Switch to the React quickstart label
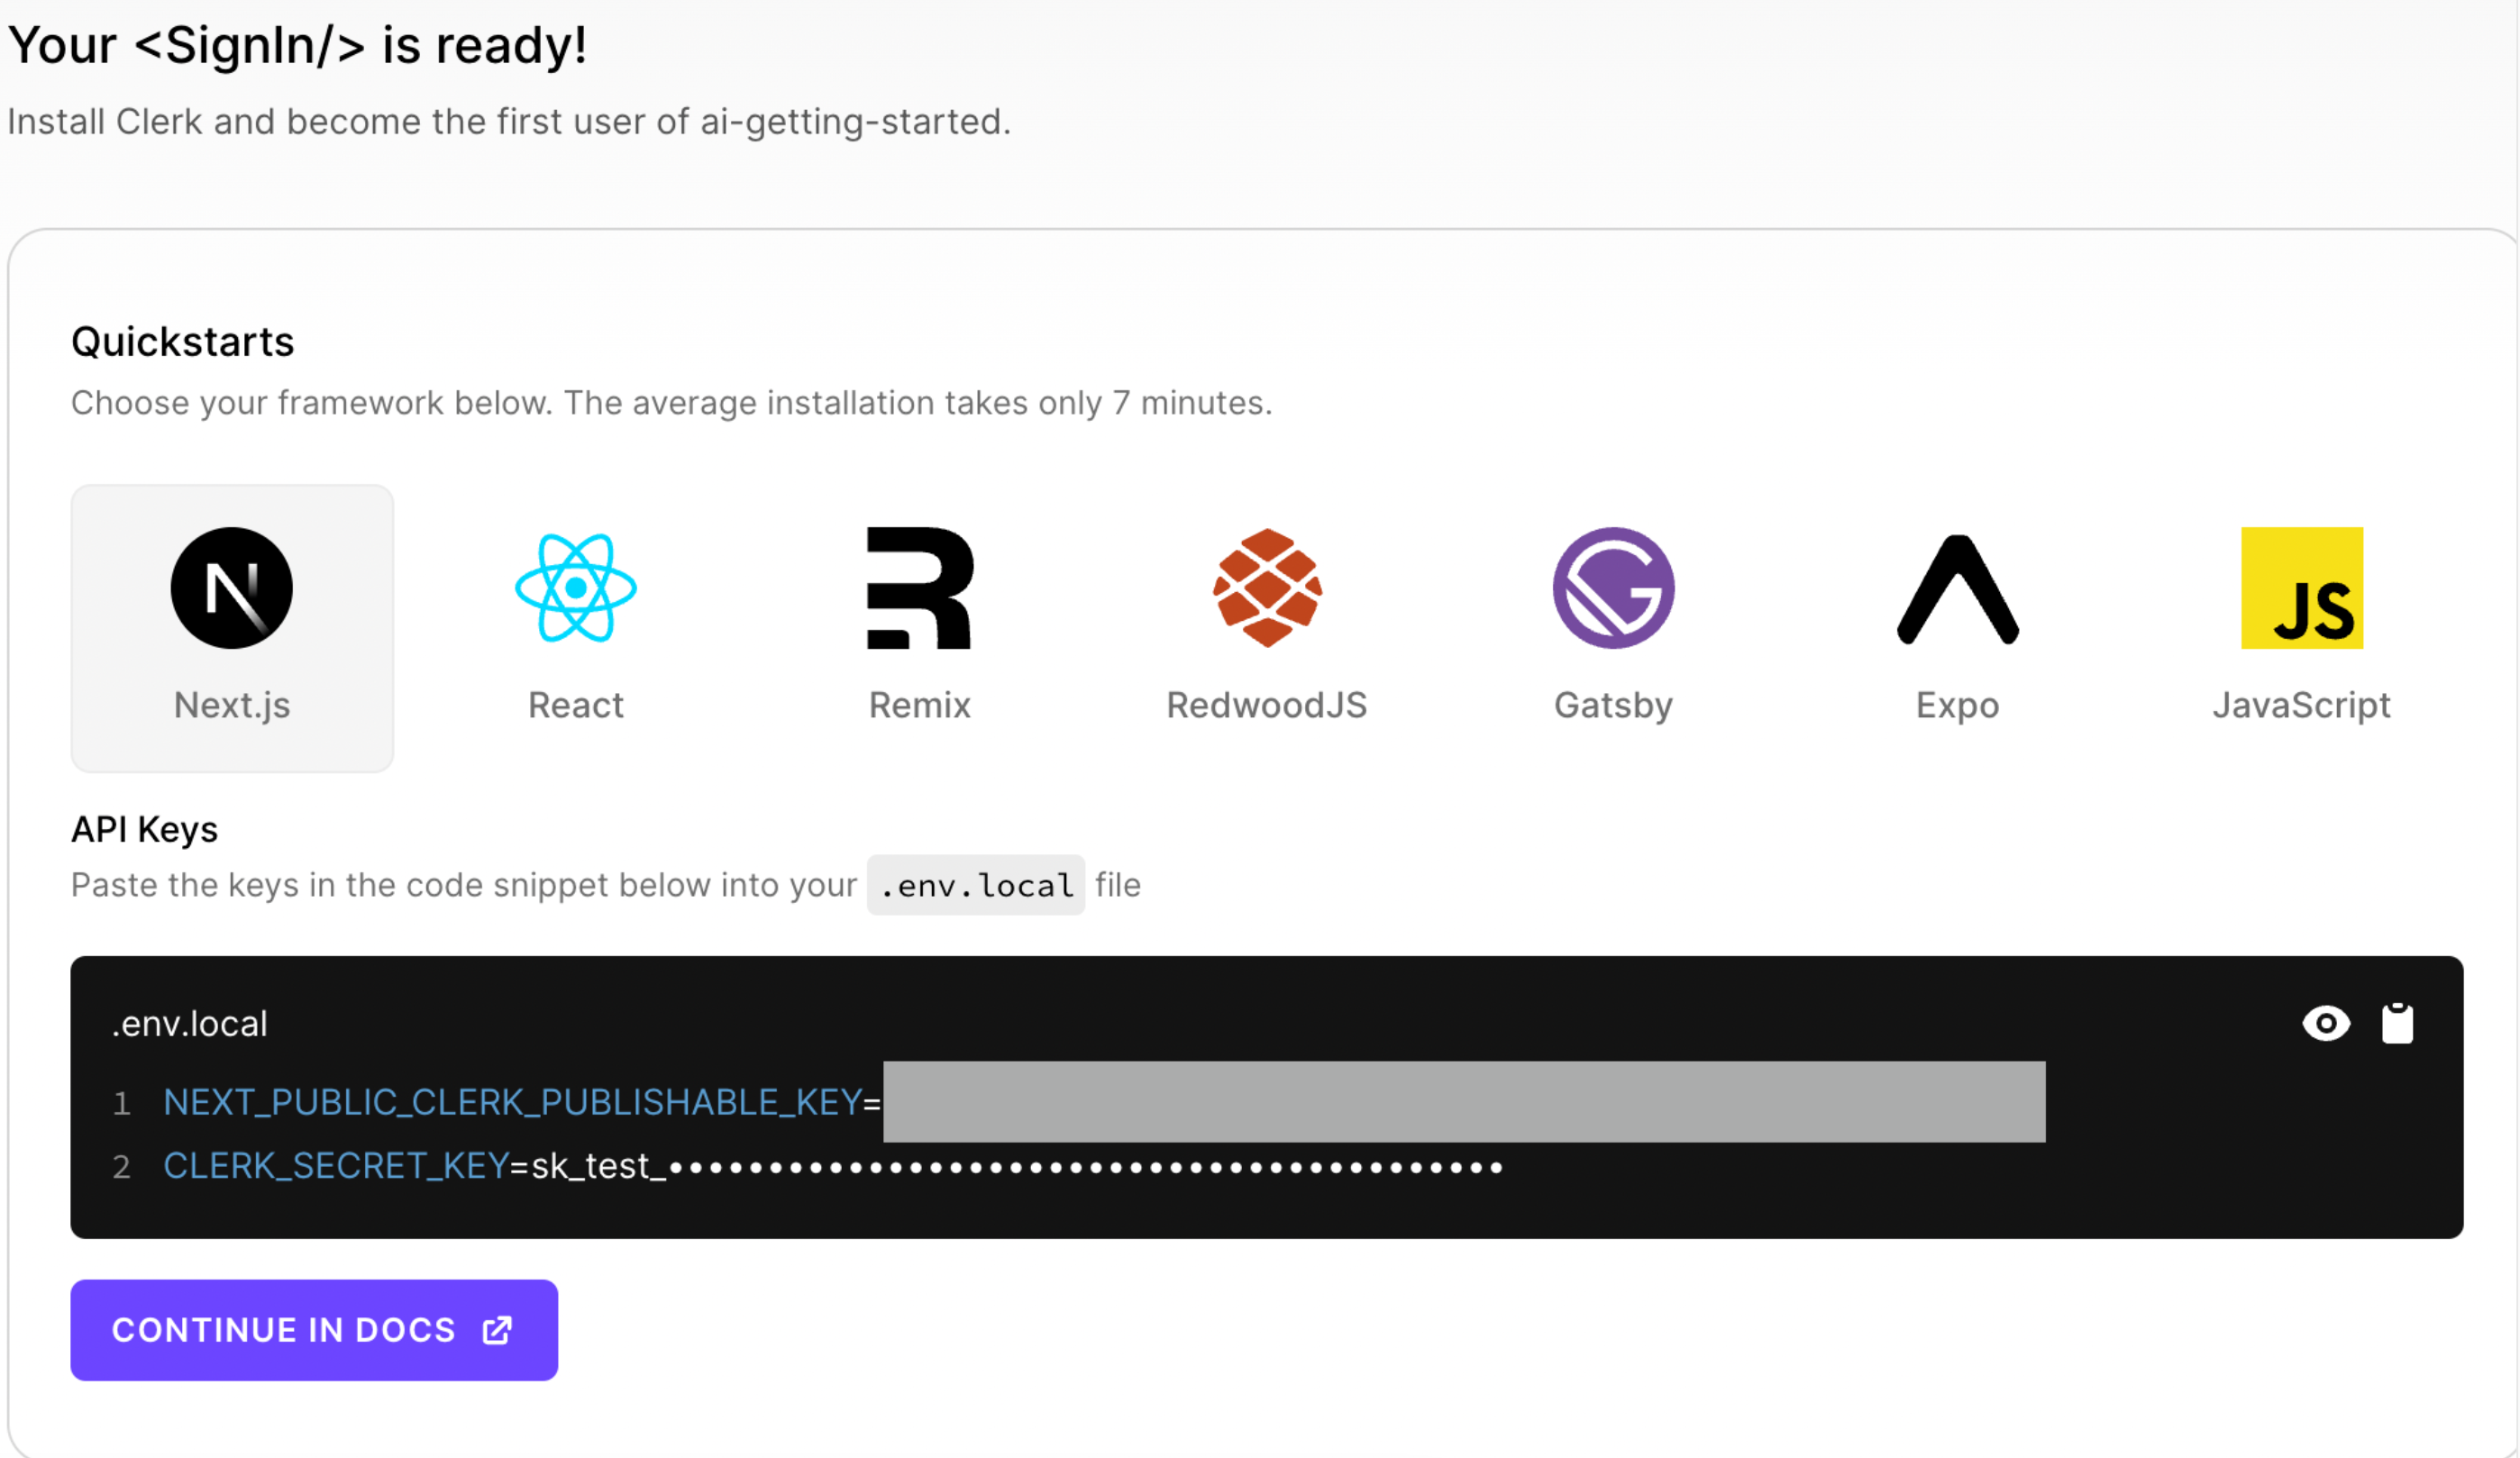 coord(576,705)
